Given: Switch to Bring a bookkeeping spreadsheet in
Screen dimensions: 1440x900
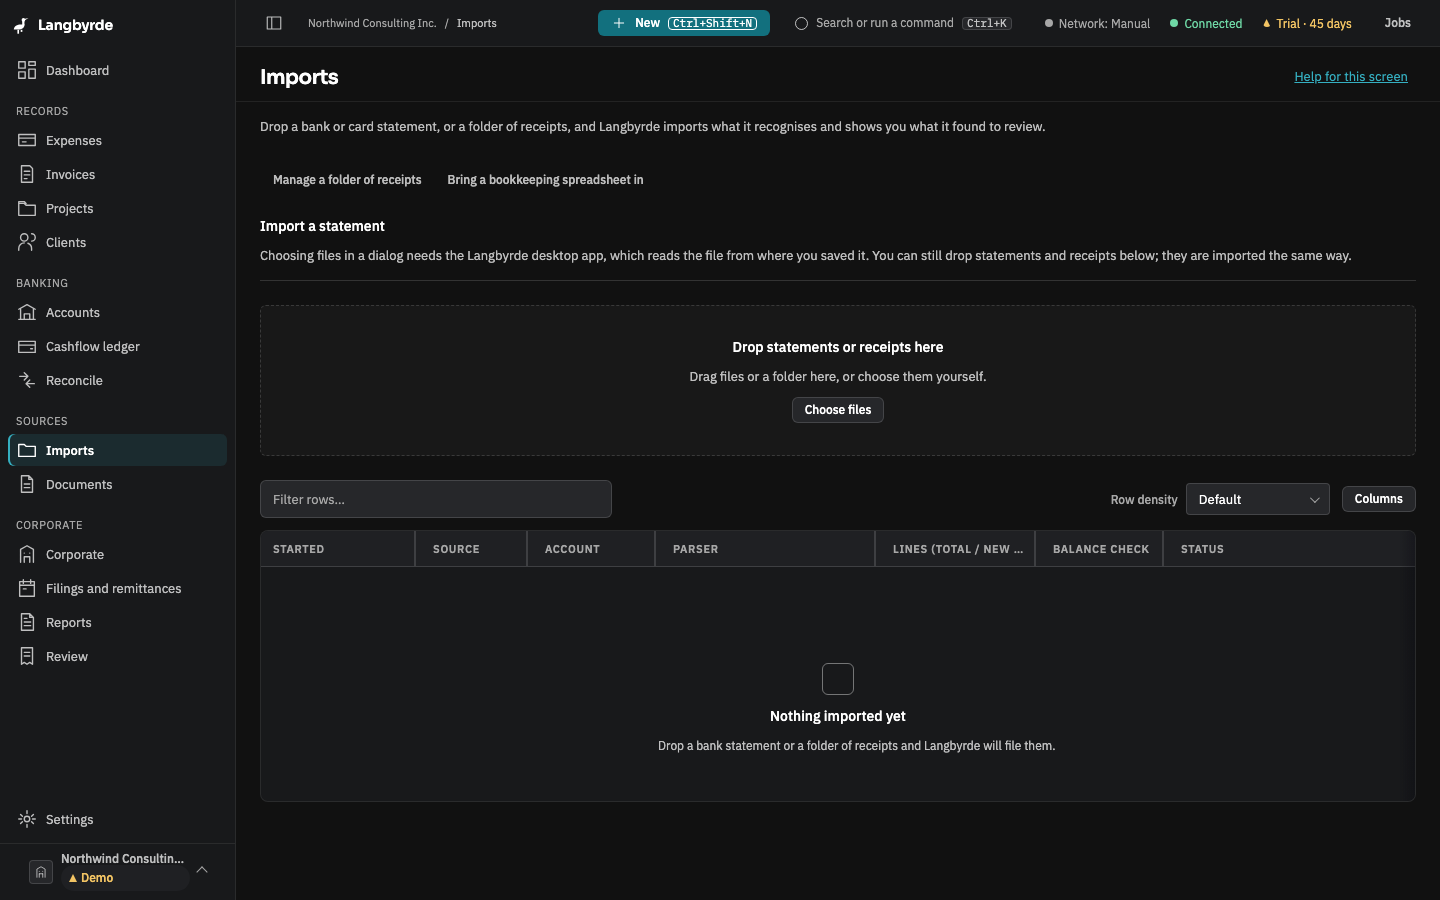Looking at the screenshot, I should tap(545, 180).
